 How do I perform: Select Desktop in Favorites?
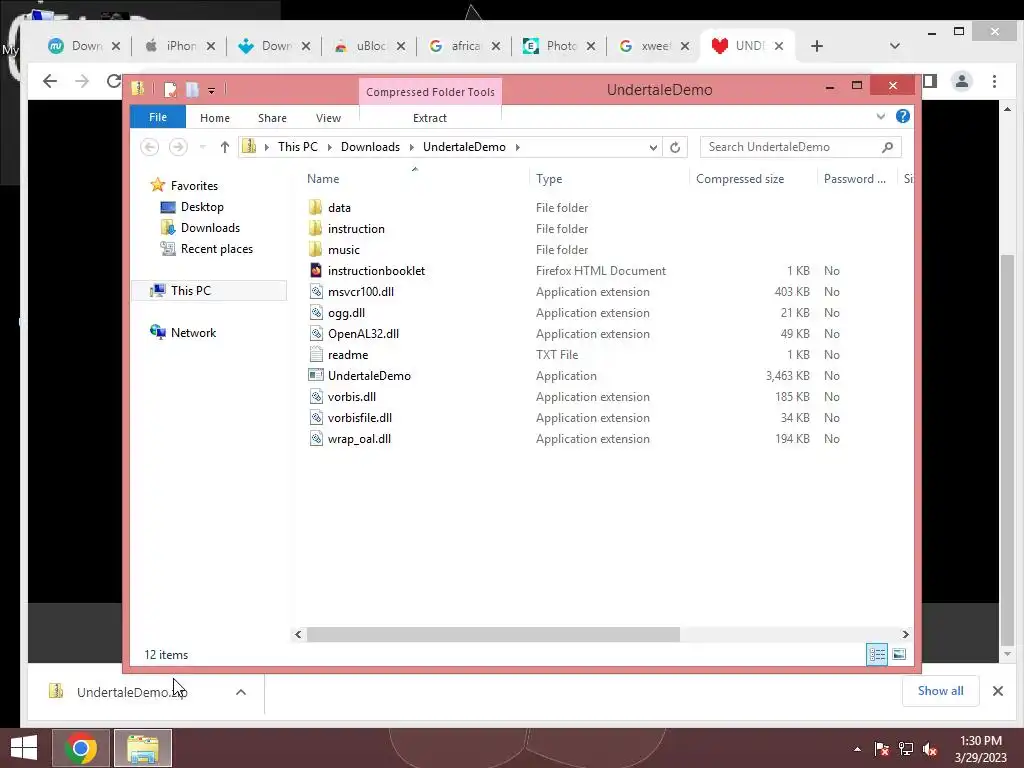(x=202, y=207)
